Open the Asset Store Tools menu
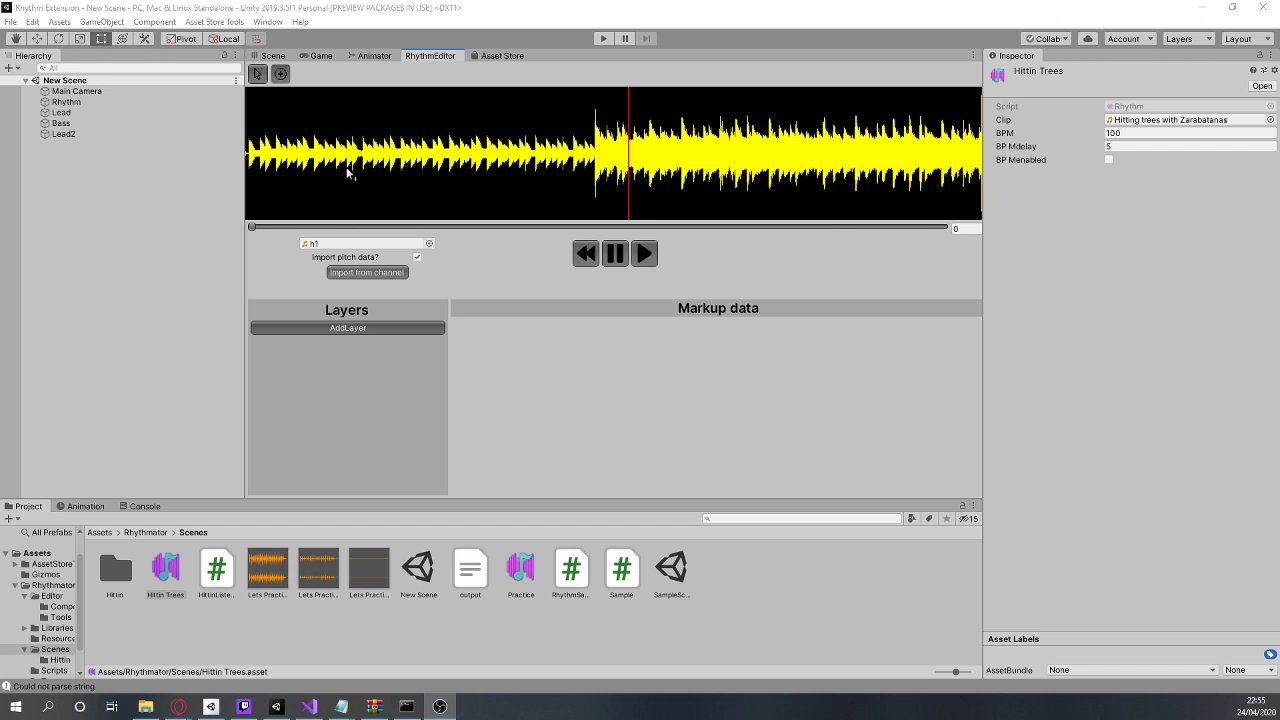 tap(214, 22)
